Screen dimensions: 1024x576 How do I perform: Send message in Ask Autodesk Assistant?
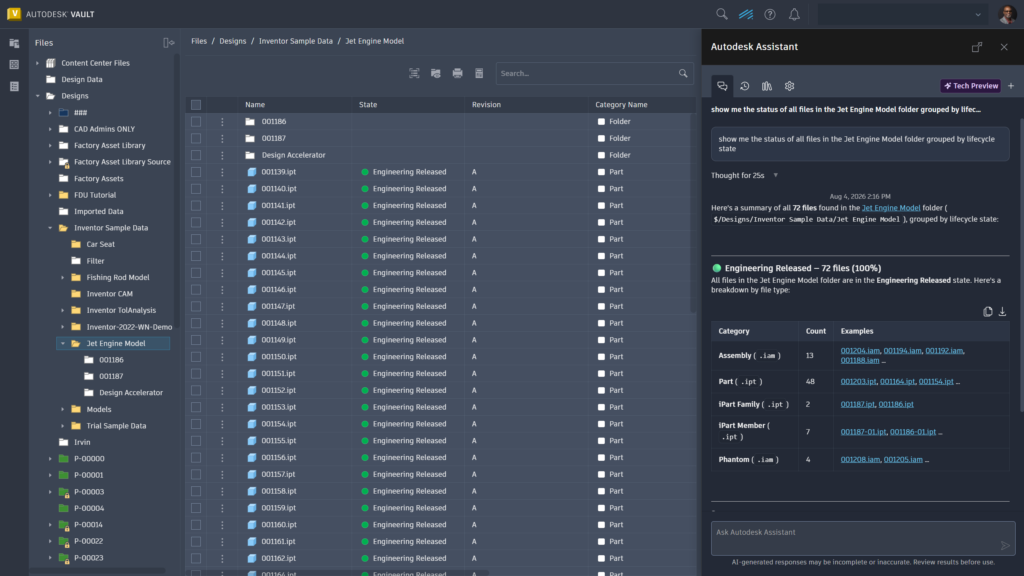(x=1005, y=545)
